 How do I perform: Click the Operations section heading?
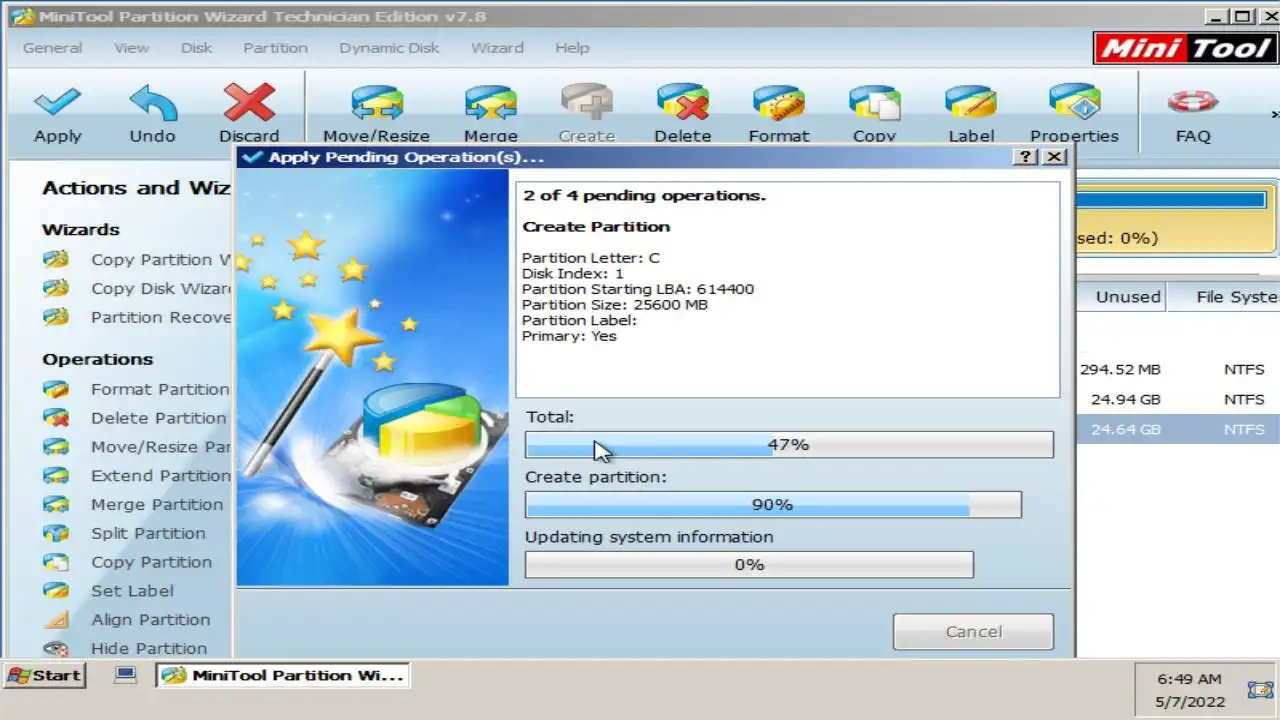click(x=97, y=359)
